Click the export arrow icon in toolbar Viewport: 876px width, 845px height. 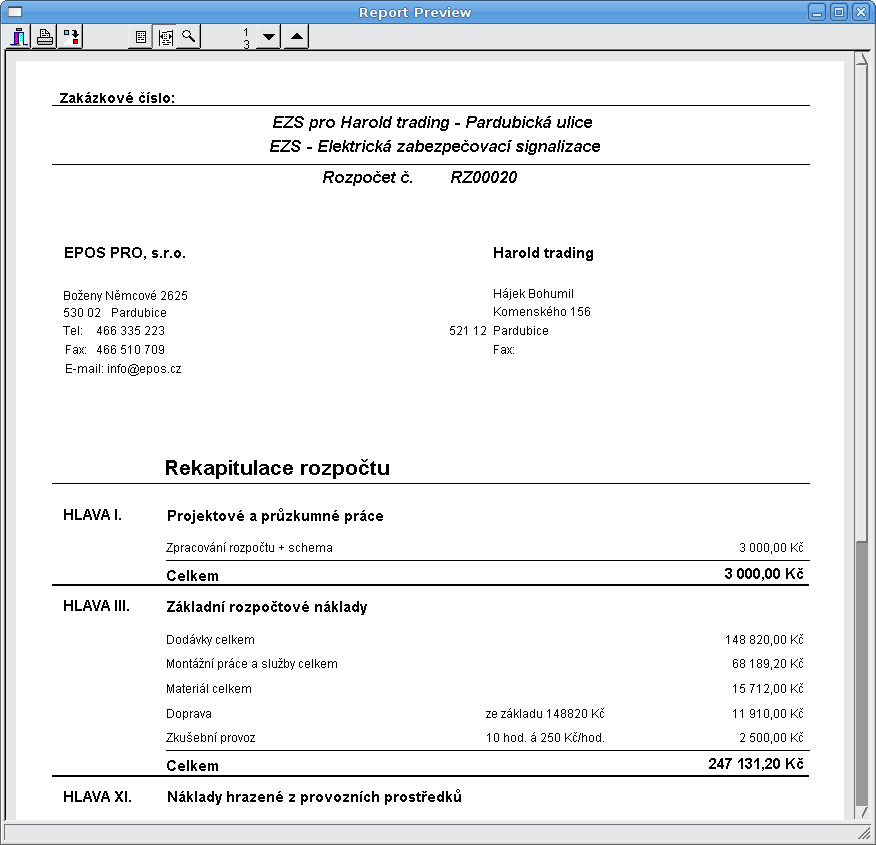click(71, 38)
